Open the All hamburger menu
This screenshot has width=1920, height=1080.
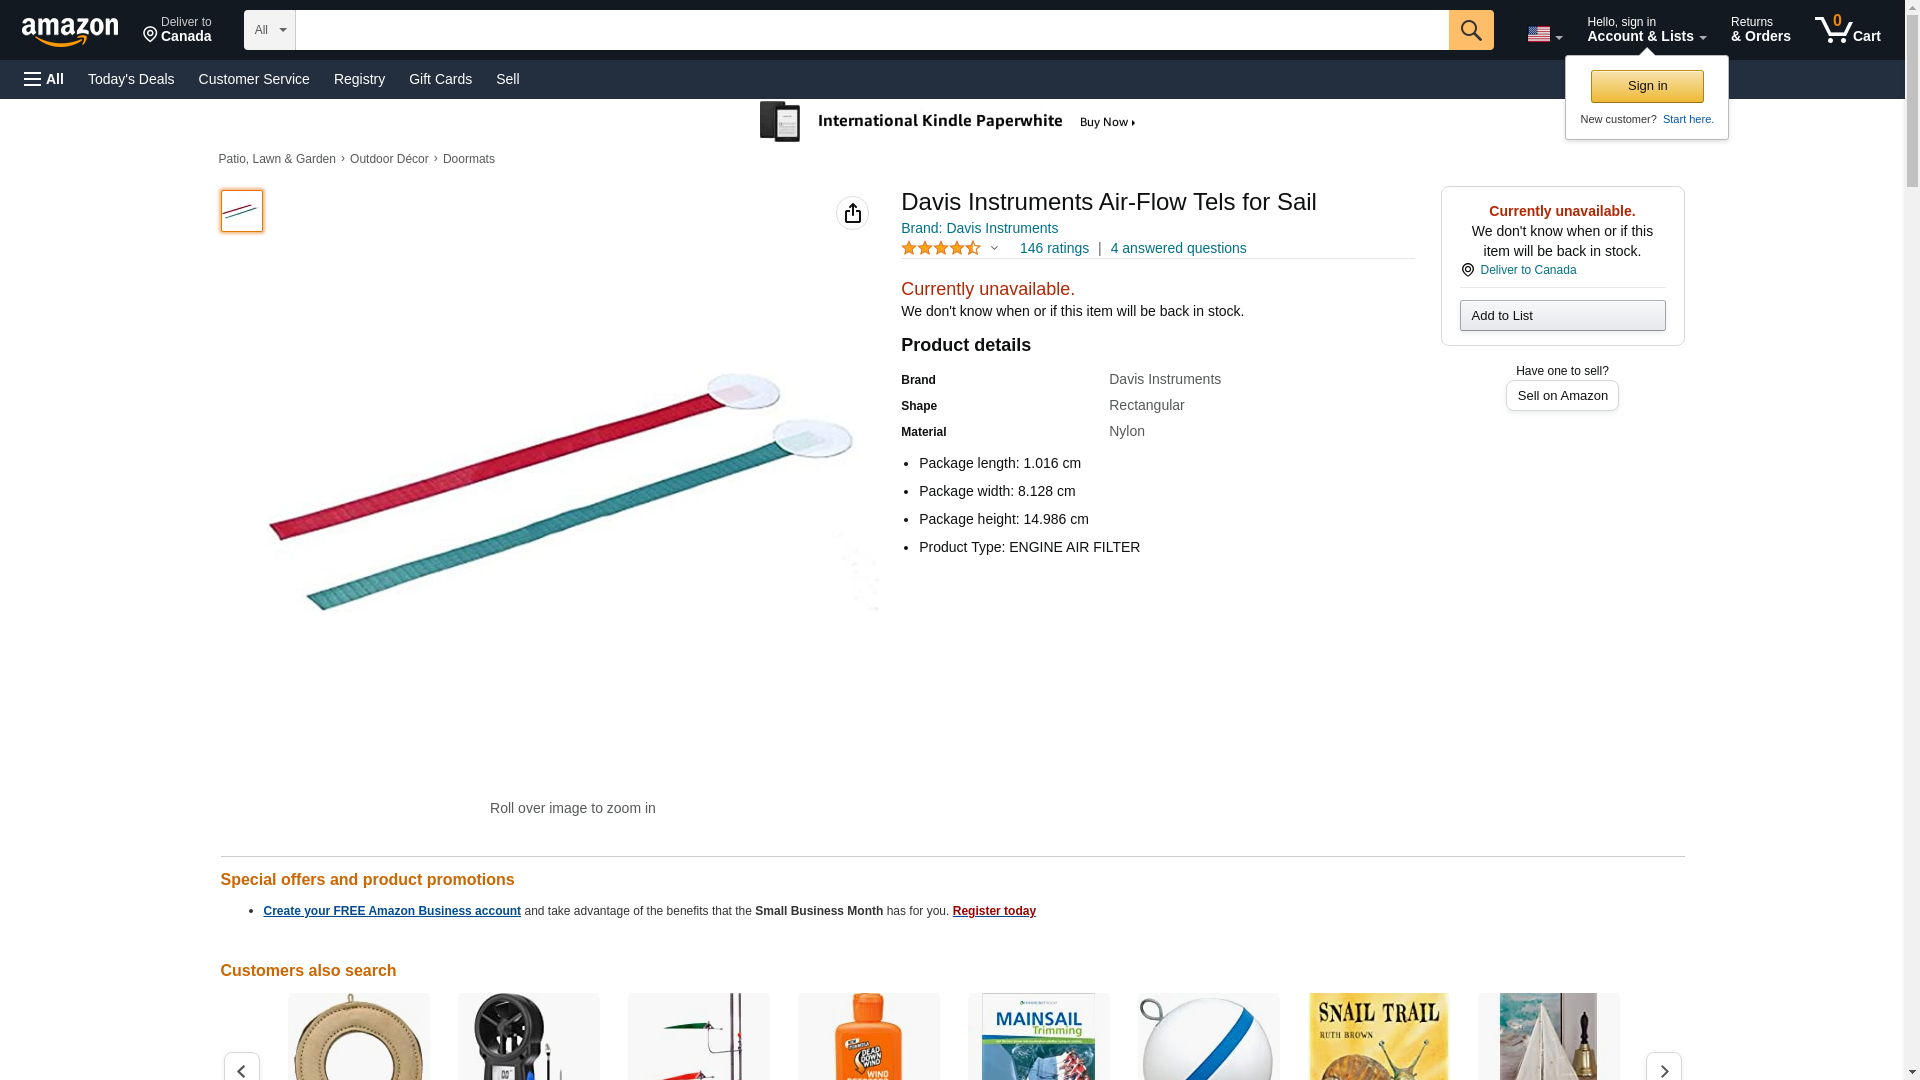(x=44, y=79)
